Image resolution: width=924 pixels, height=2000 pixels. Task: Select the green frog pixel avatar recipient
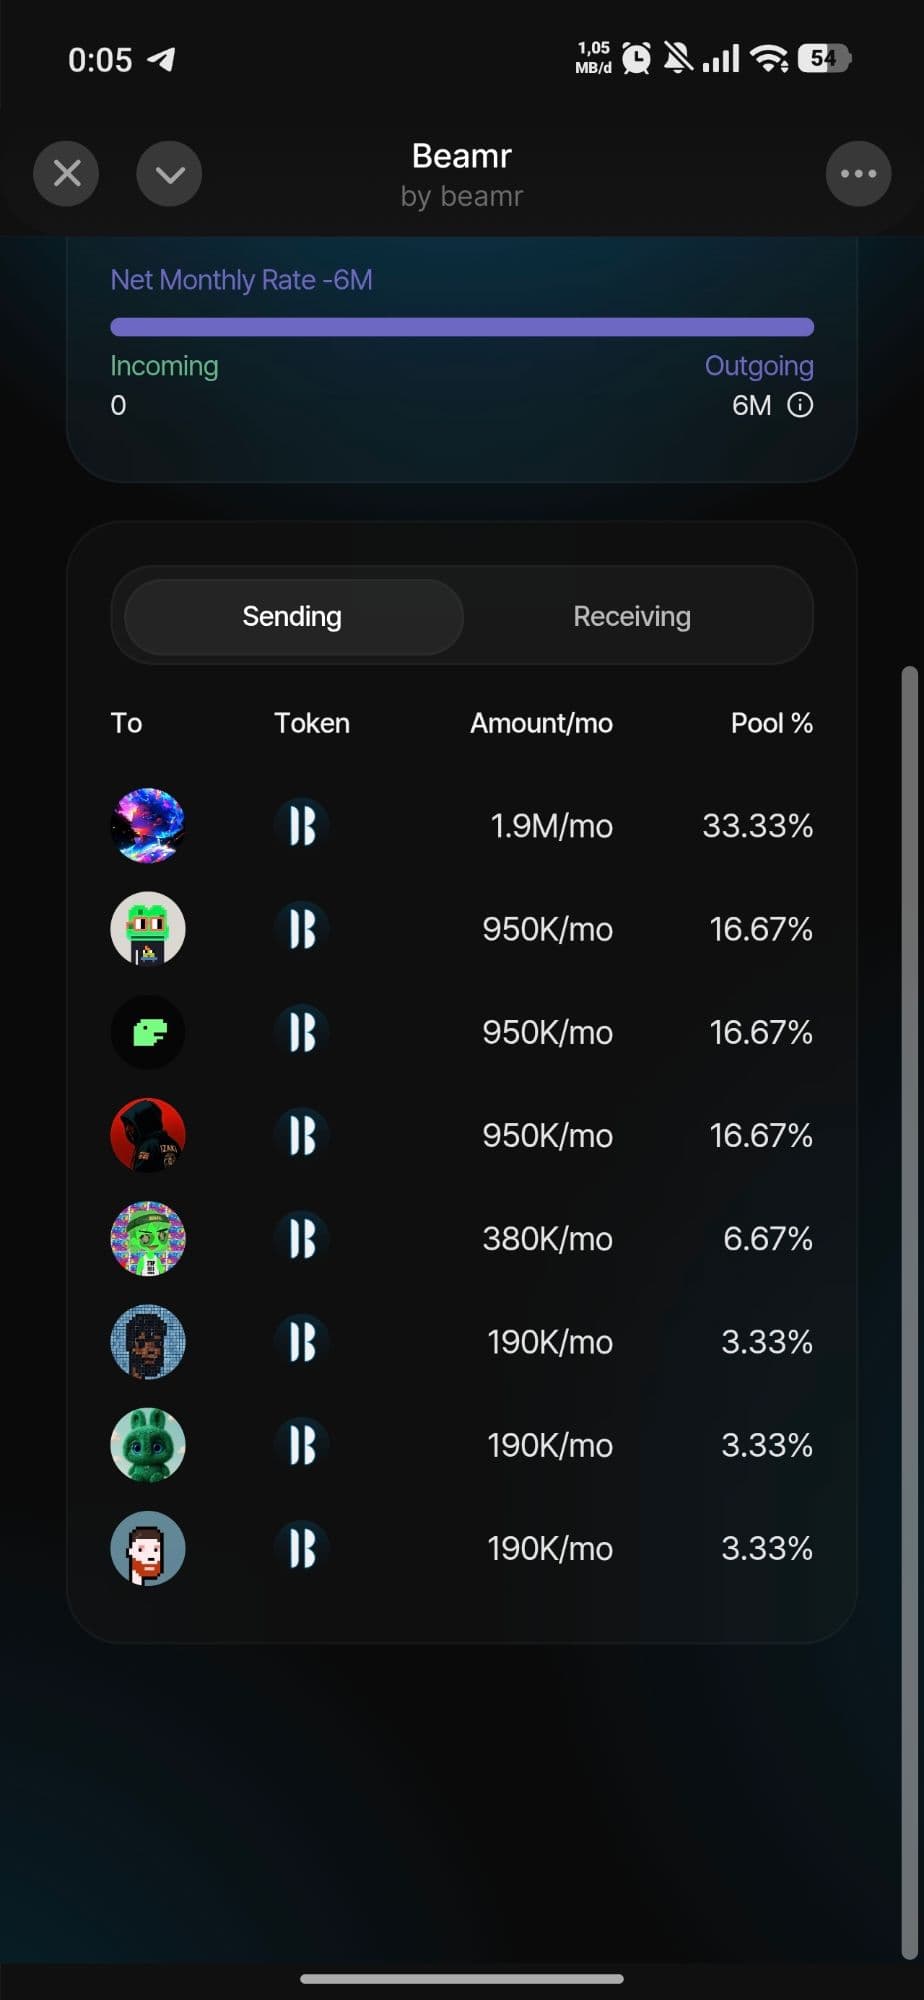tap(148, 929)
